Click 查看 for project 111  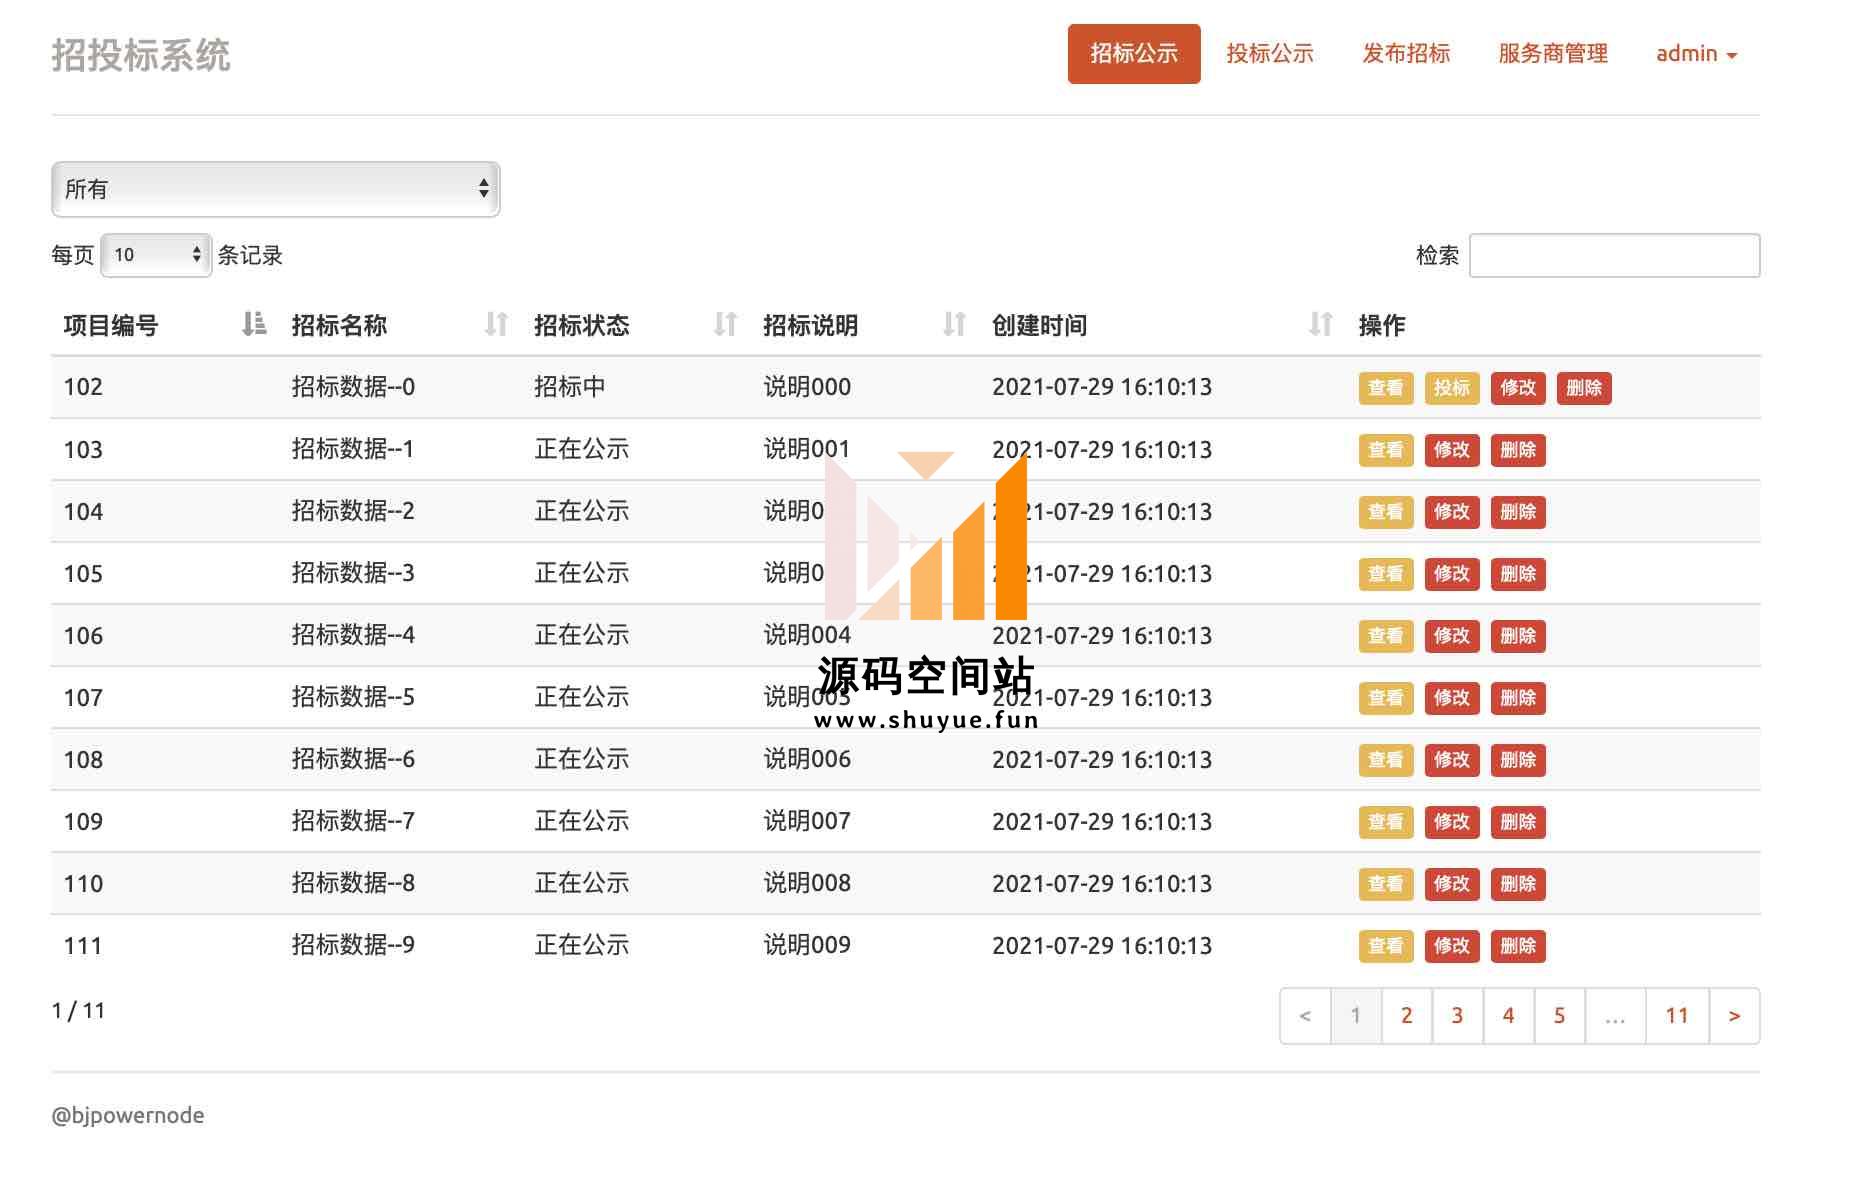click(x=1386, y=946)
